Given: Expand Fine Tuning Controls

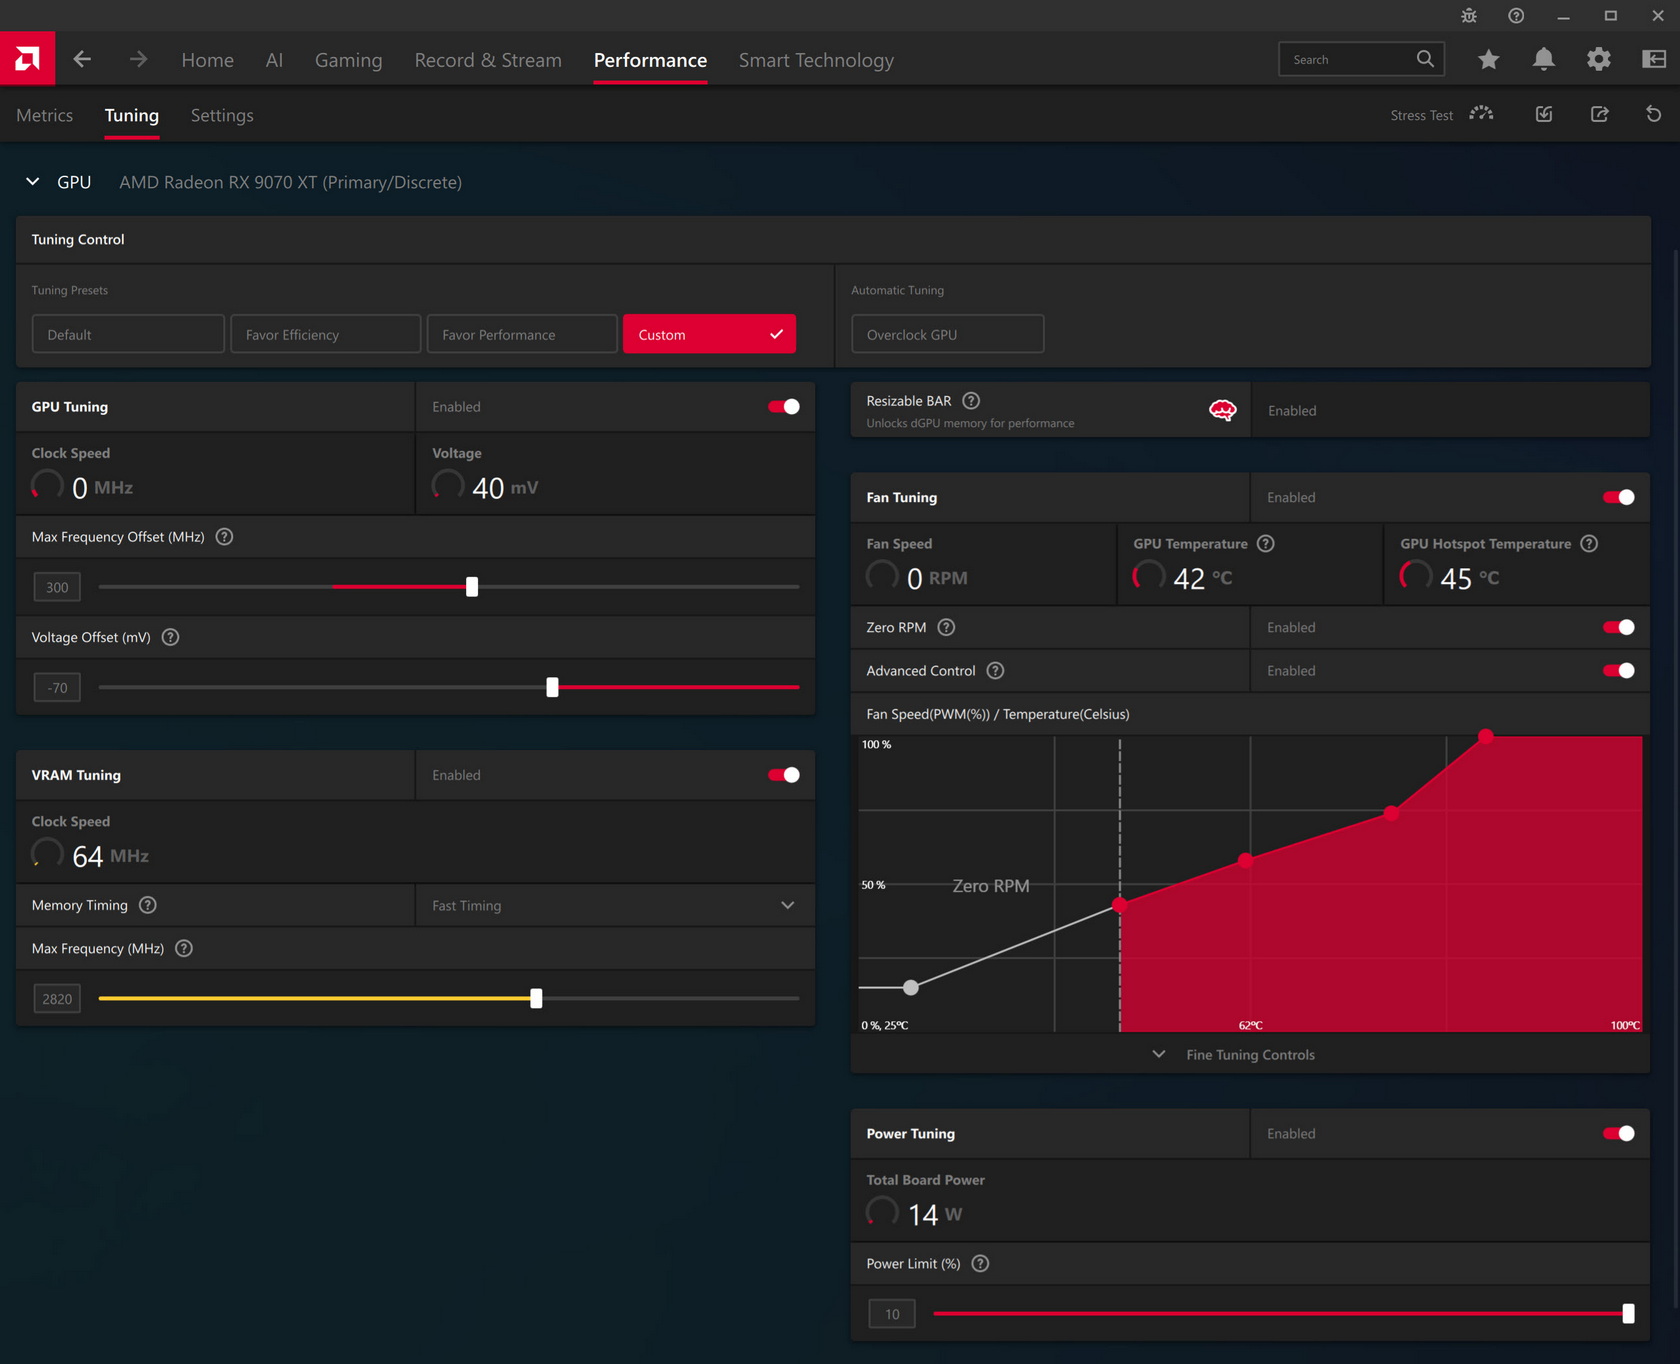Looking at the screenshot, I should coord(1250,1055).
